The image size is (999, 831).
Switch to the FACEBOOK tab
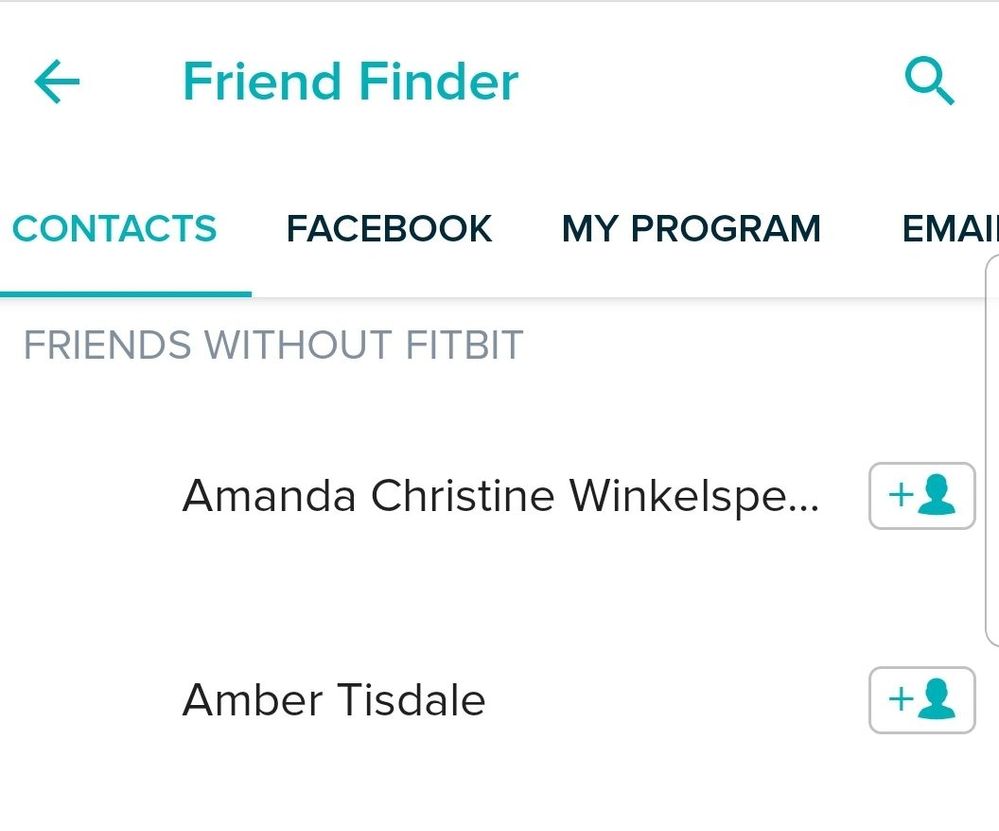(x=389, y=228)
